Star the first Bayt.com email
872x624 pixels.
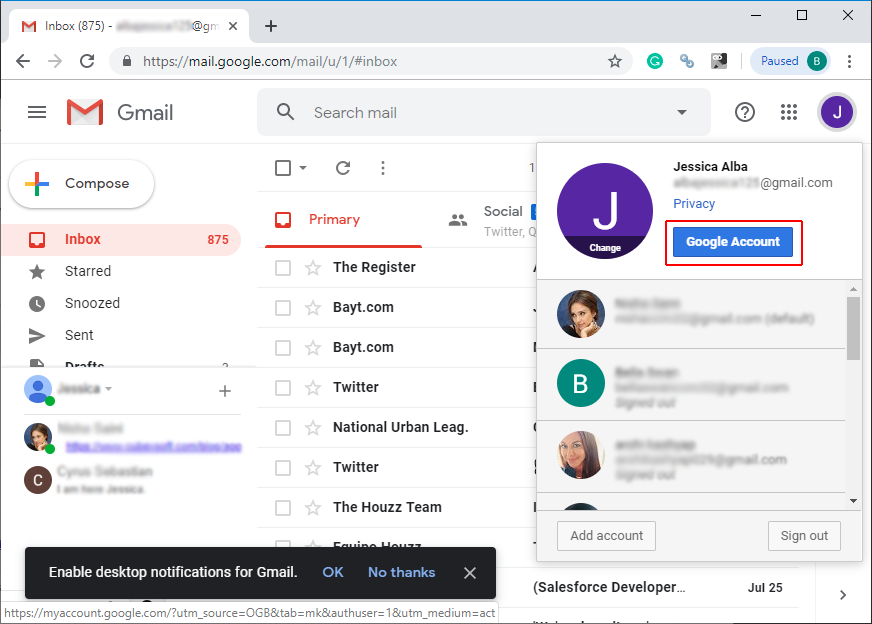313,308
